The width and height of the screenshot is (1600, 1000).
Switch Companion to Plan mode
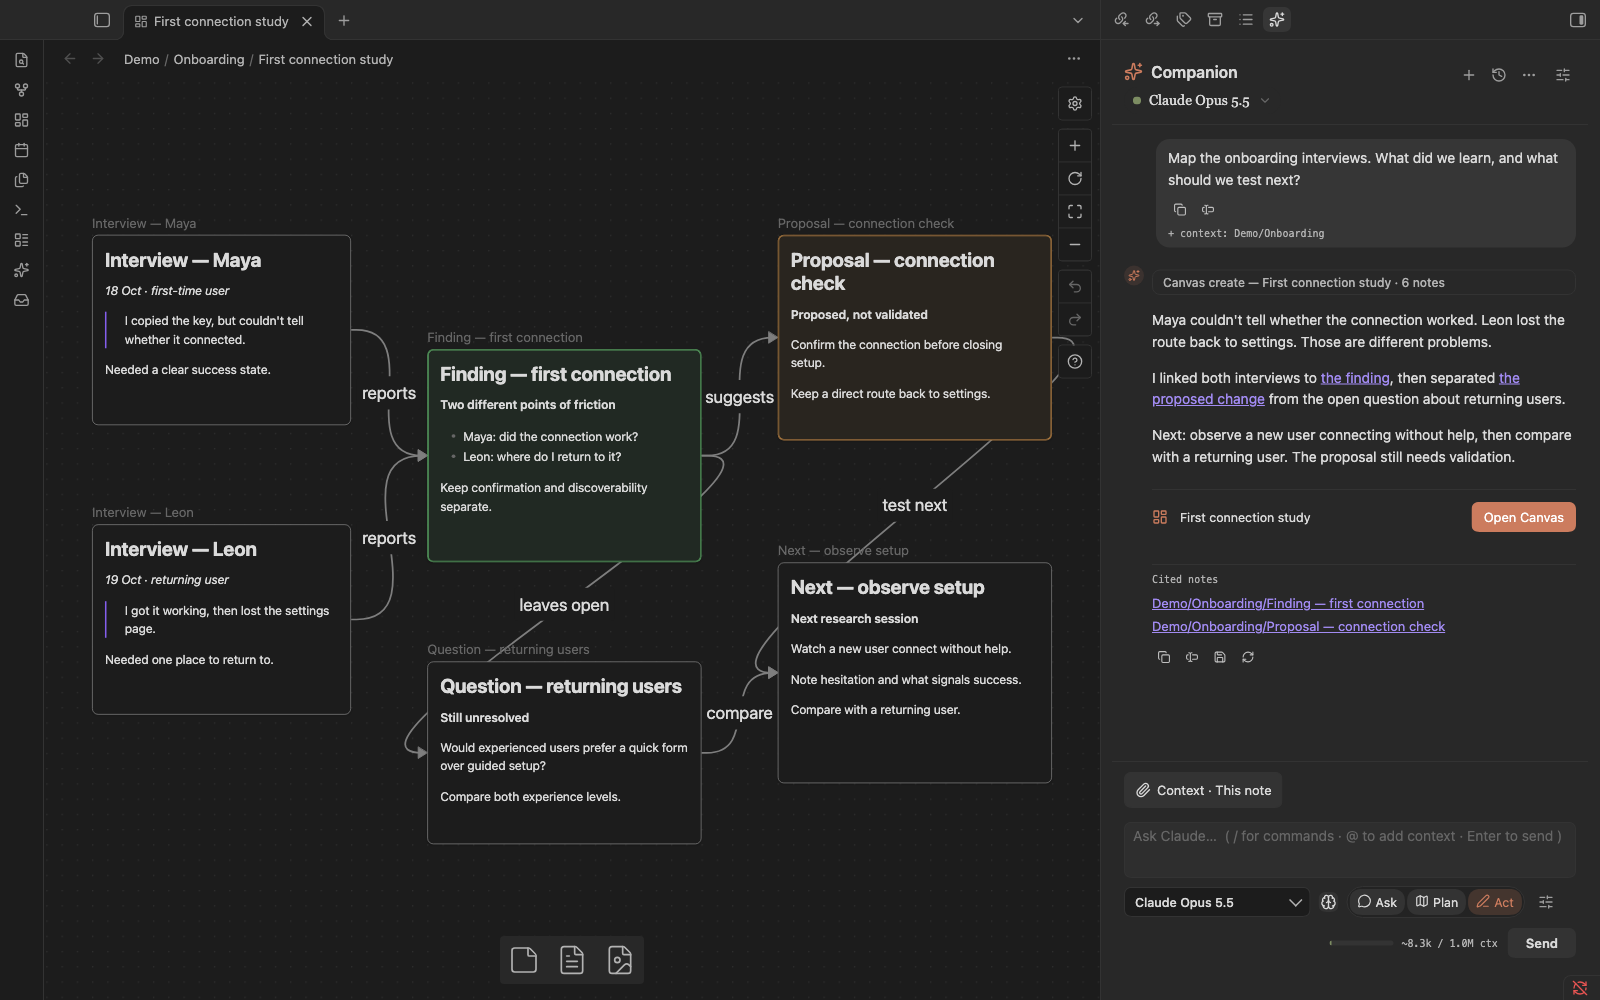tap(1437, 902)
